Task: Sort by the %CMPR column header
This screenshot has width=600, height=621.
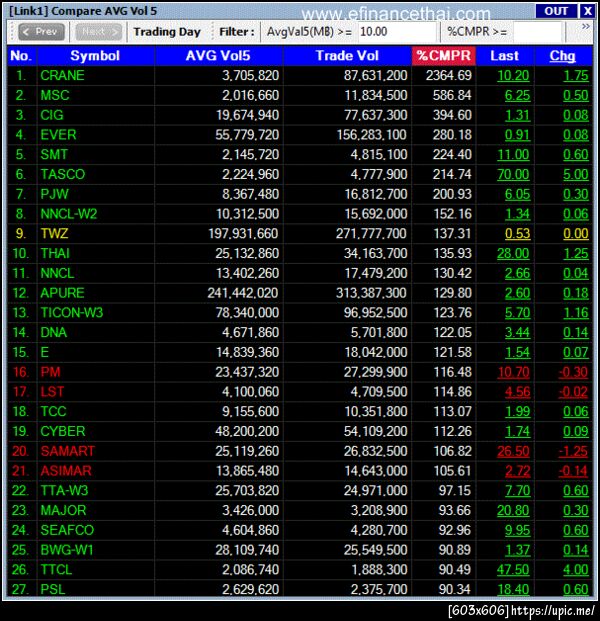Action: tap(444, 56)
